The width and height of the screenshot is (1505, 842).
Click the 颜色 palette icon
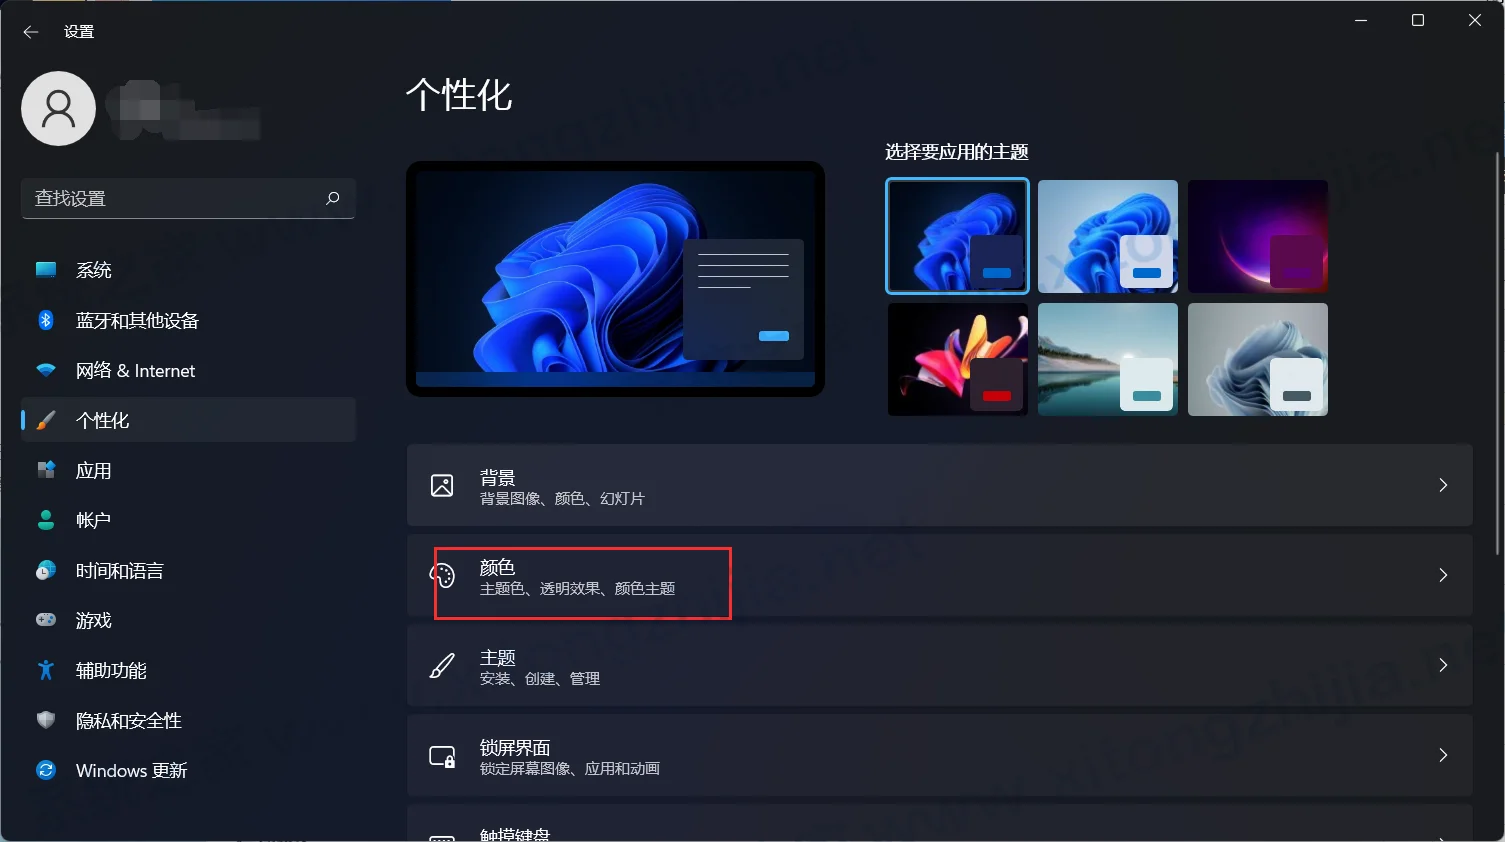(x=442, y=575)
